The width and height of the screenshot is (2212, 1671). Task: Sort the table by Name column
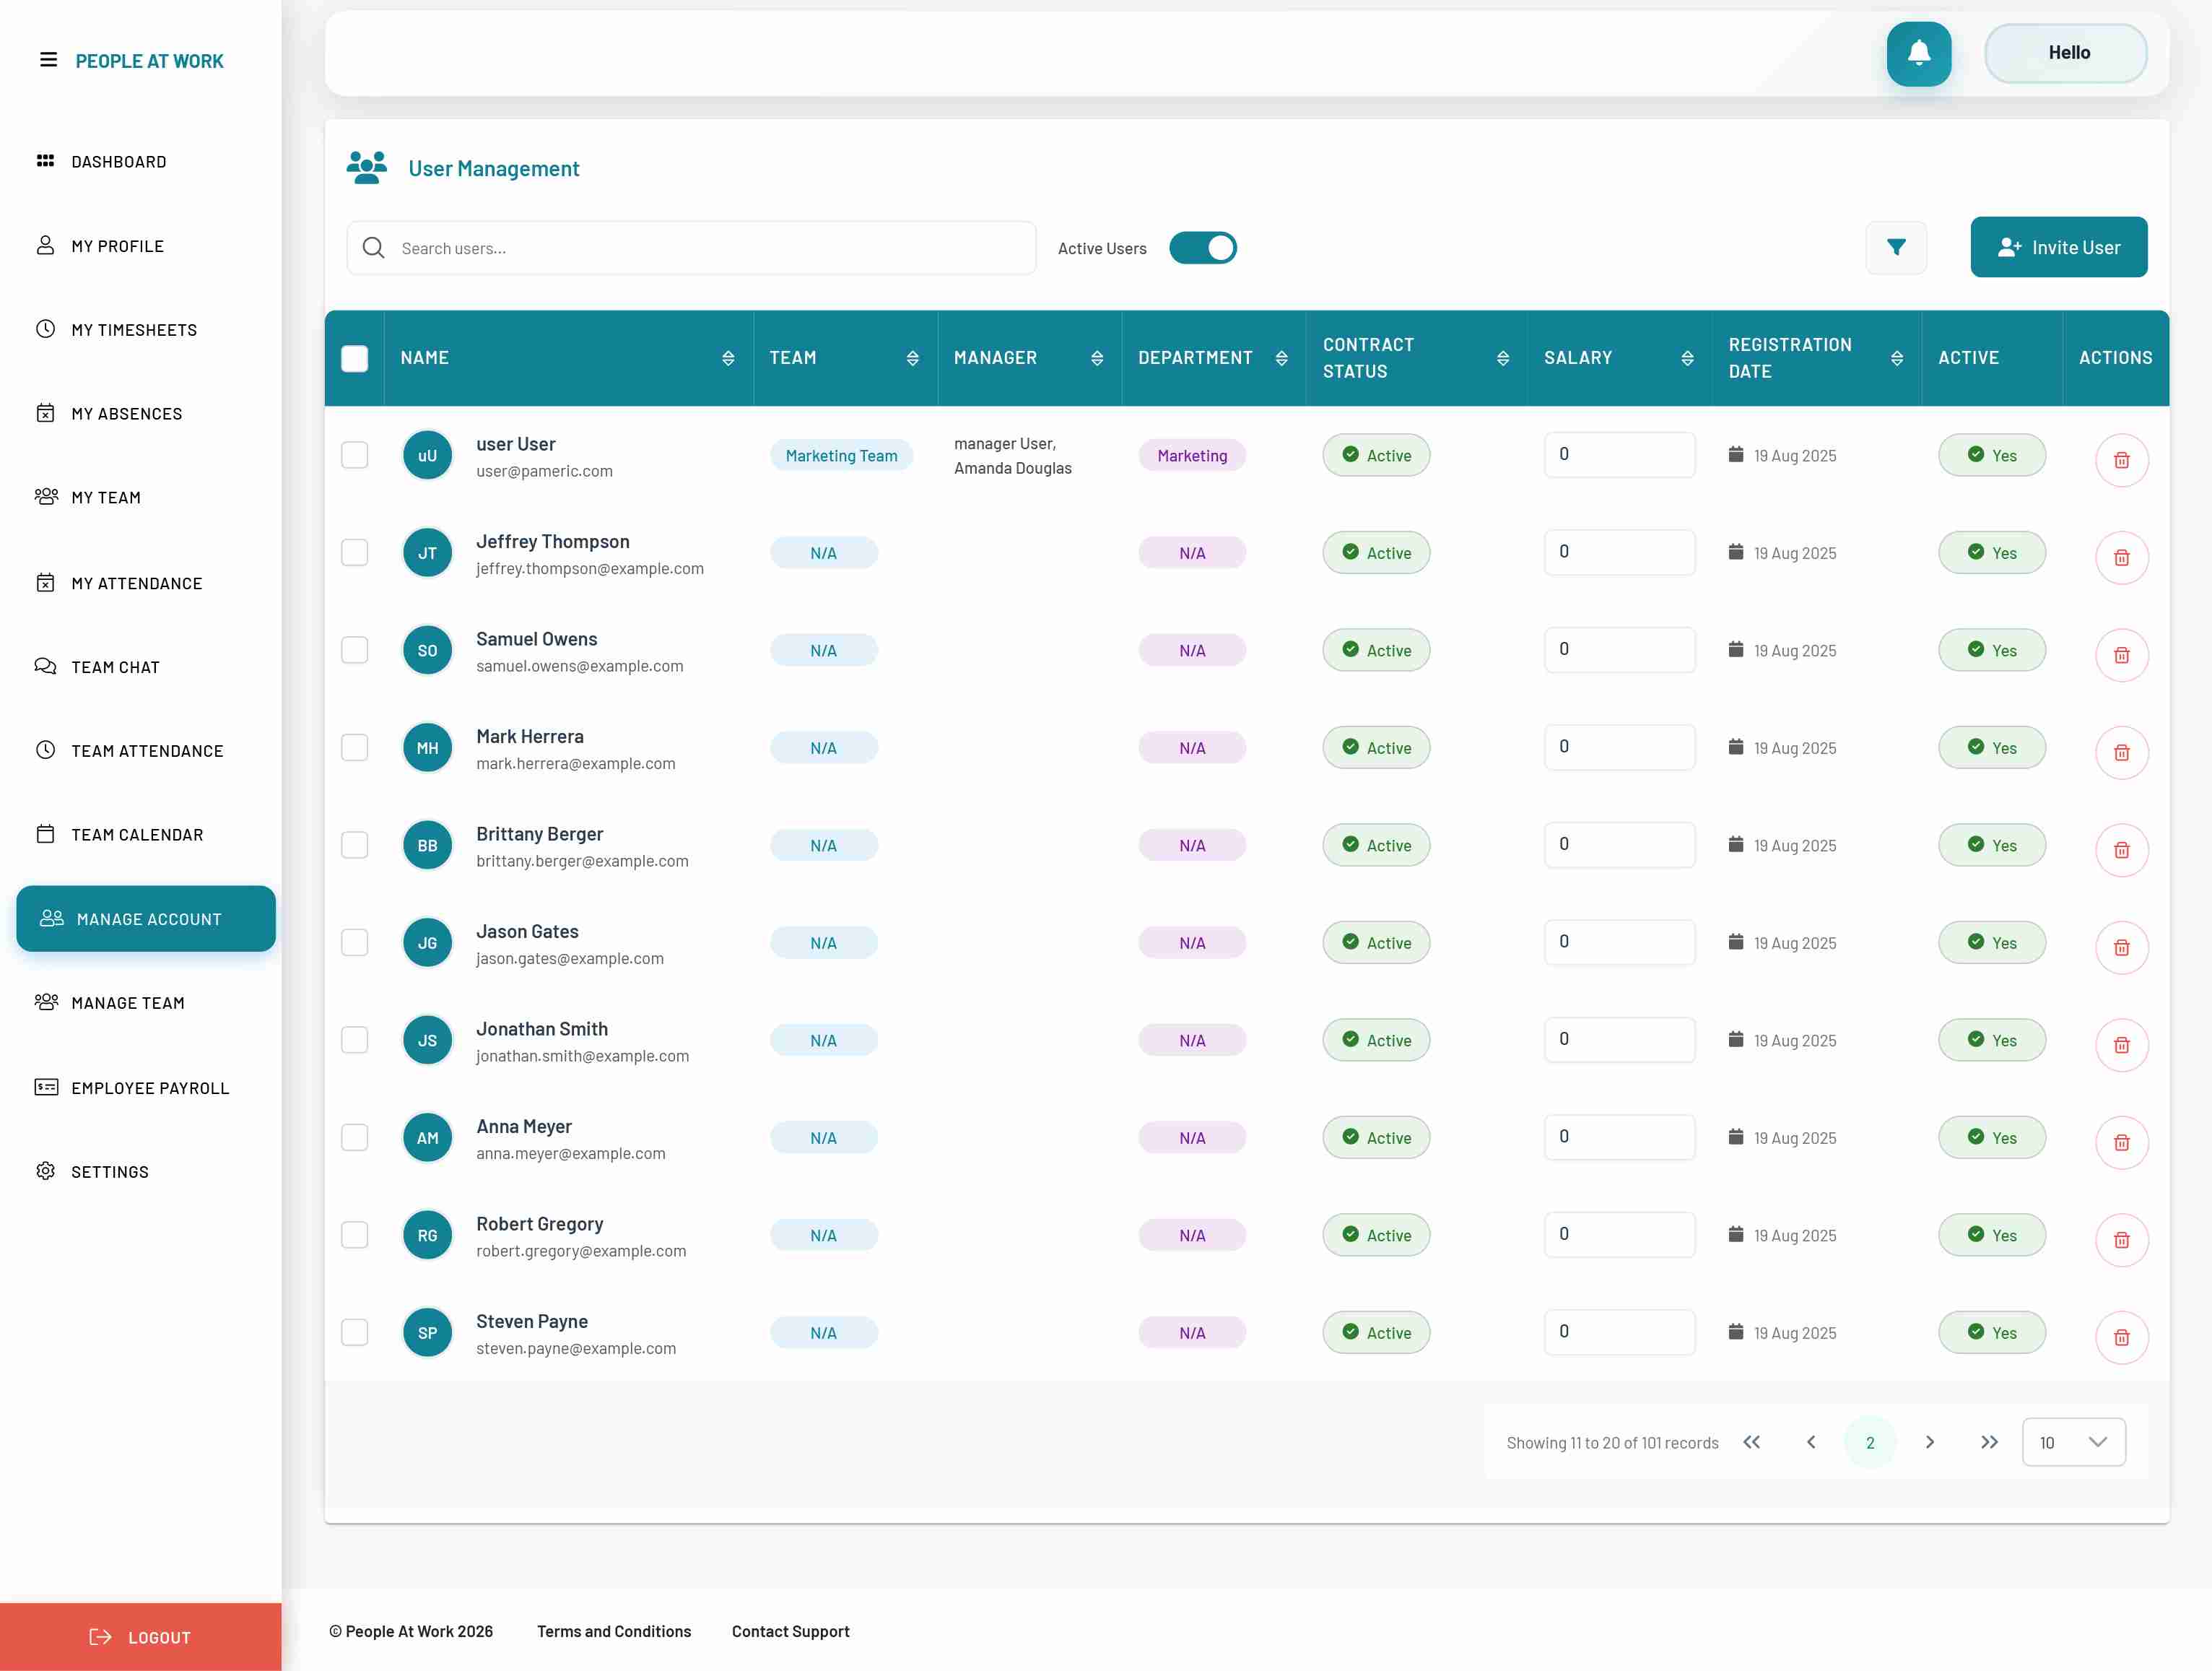728,357
